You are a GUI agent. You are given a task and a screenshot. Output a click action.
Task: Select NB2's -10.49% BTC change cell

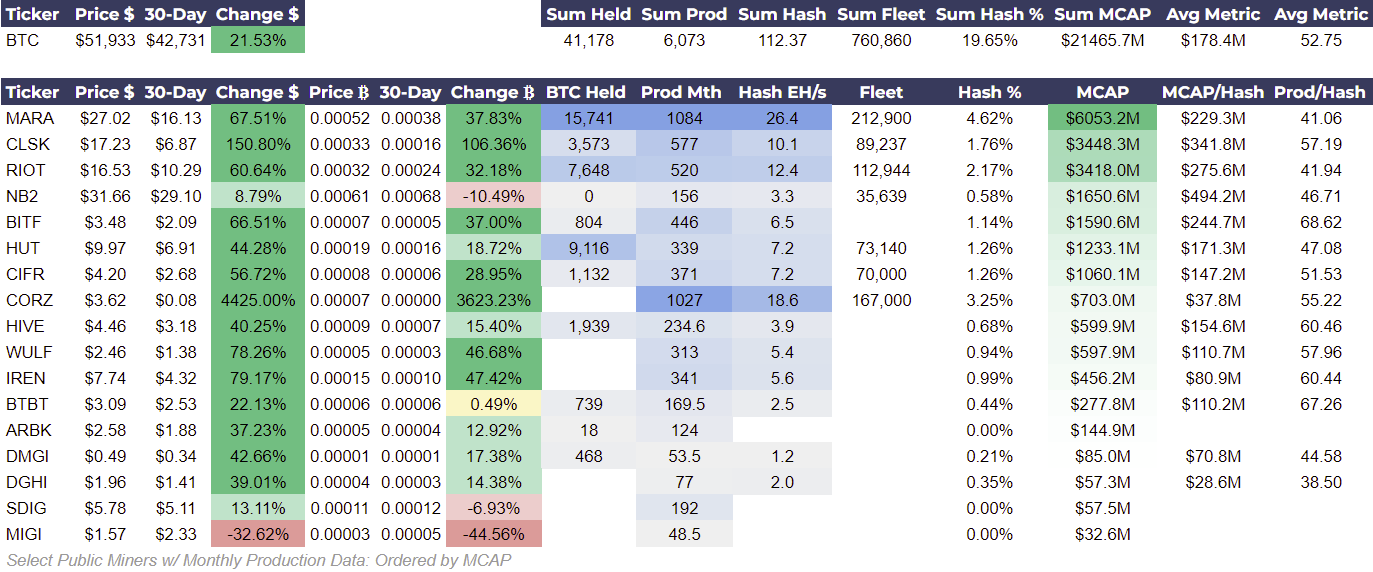pos(493,196)
